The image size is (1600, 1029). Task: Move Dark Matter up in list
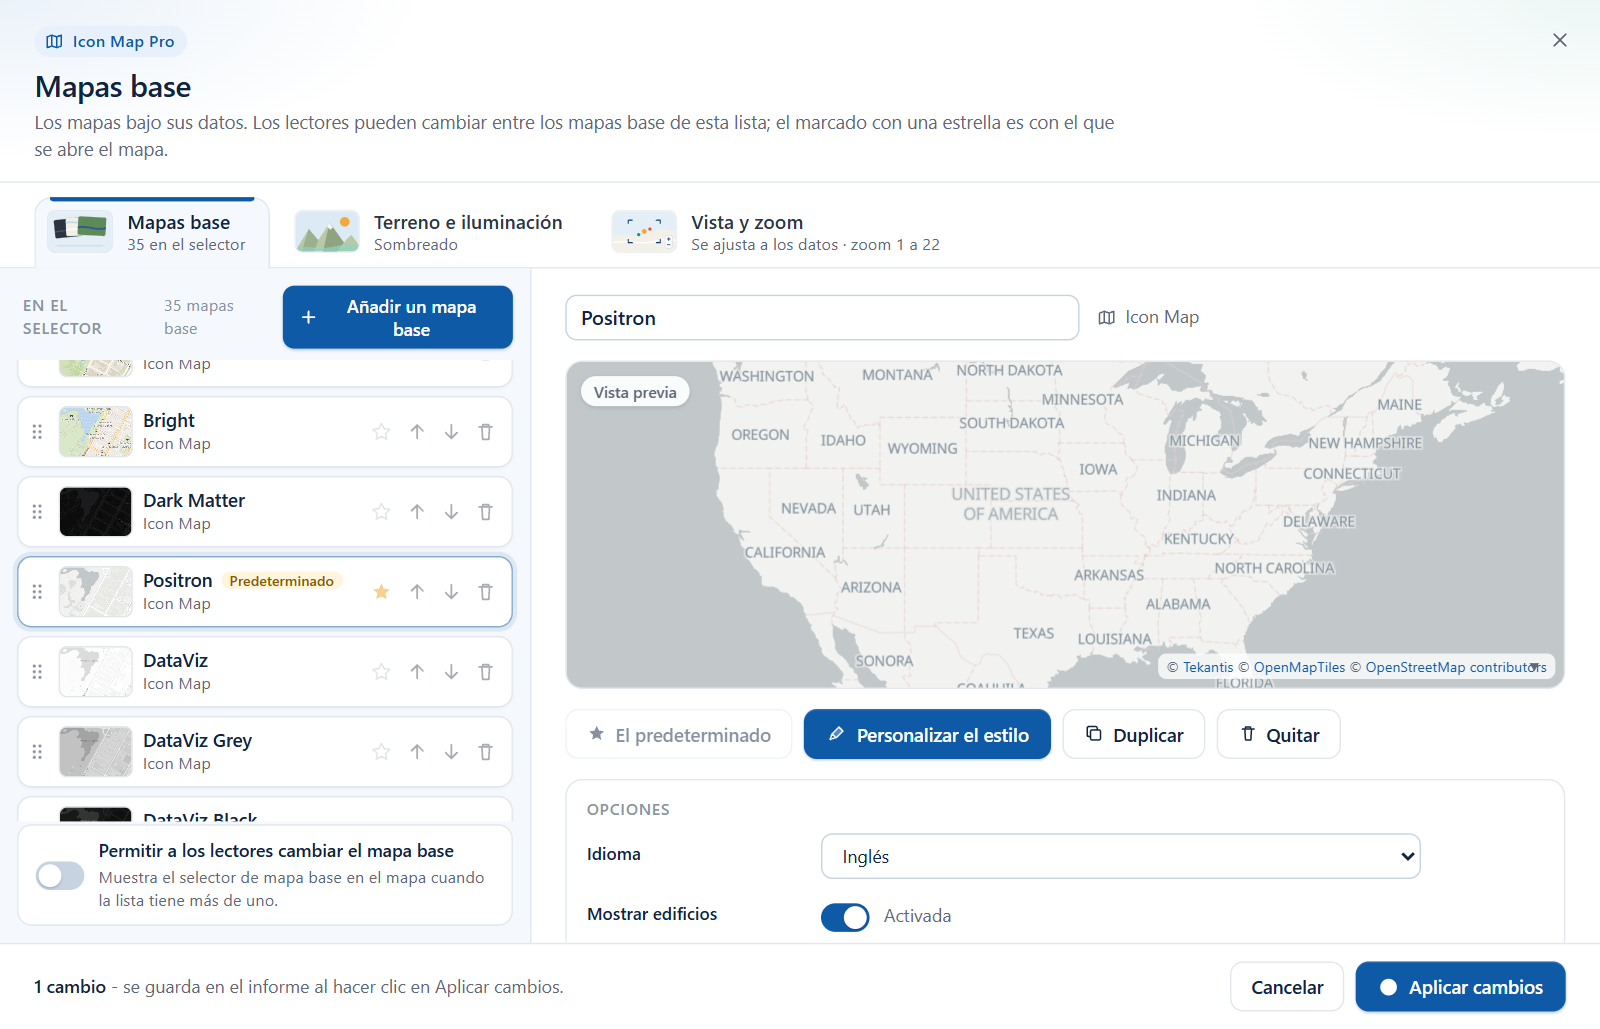pos(417,512)
